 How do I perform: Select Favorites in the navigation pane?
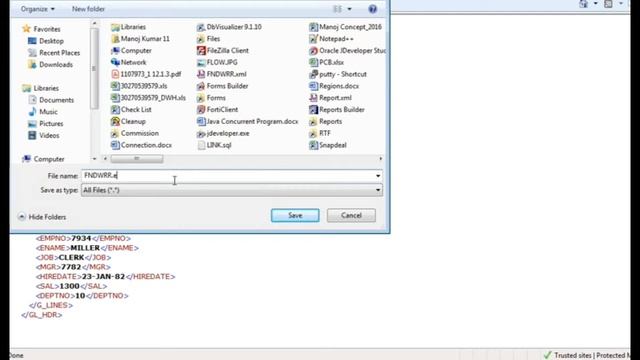42,29
